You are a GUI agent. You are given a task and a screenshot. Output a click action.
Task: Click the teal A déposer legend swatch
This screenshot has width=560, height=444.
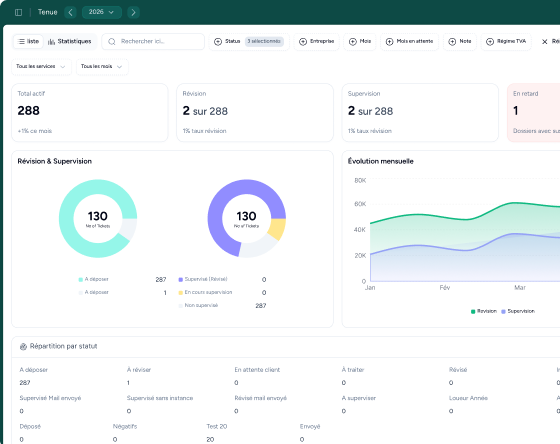81,279
